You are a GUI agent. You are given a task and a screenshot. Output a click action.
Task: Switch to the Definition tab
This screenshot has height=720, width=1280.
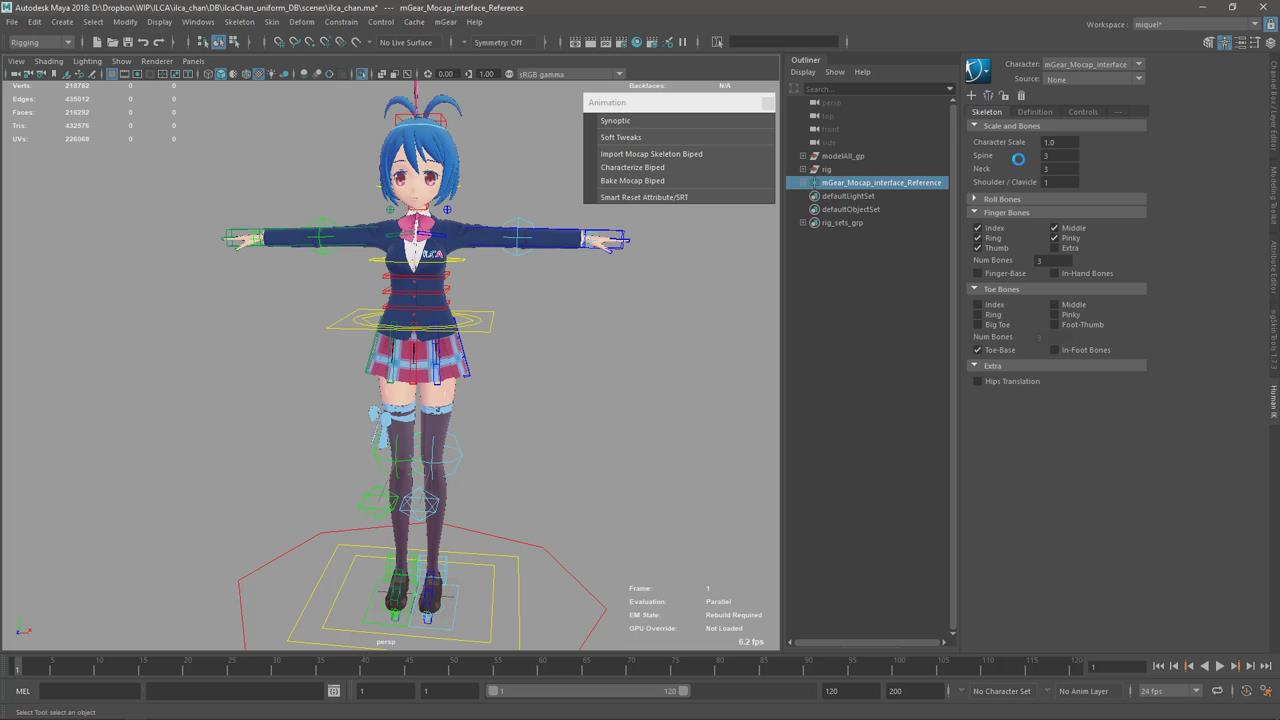tap(1035, 112)
